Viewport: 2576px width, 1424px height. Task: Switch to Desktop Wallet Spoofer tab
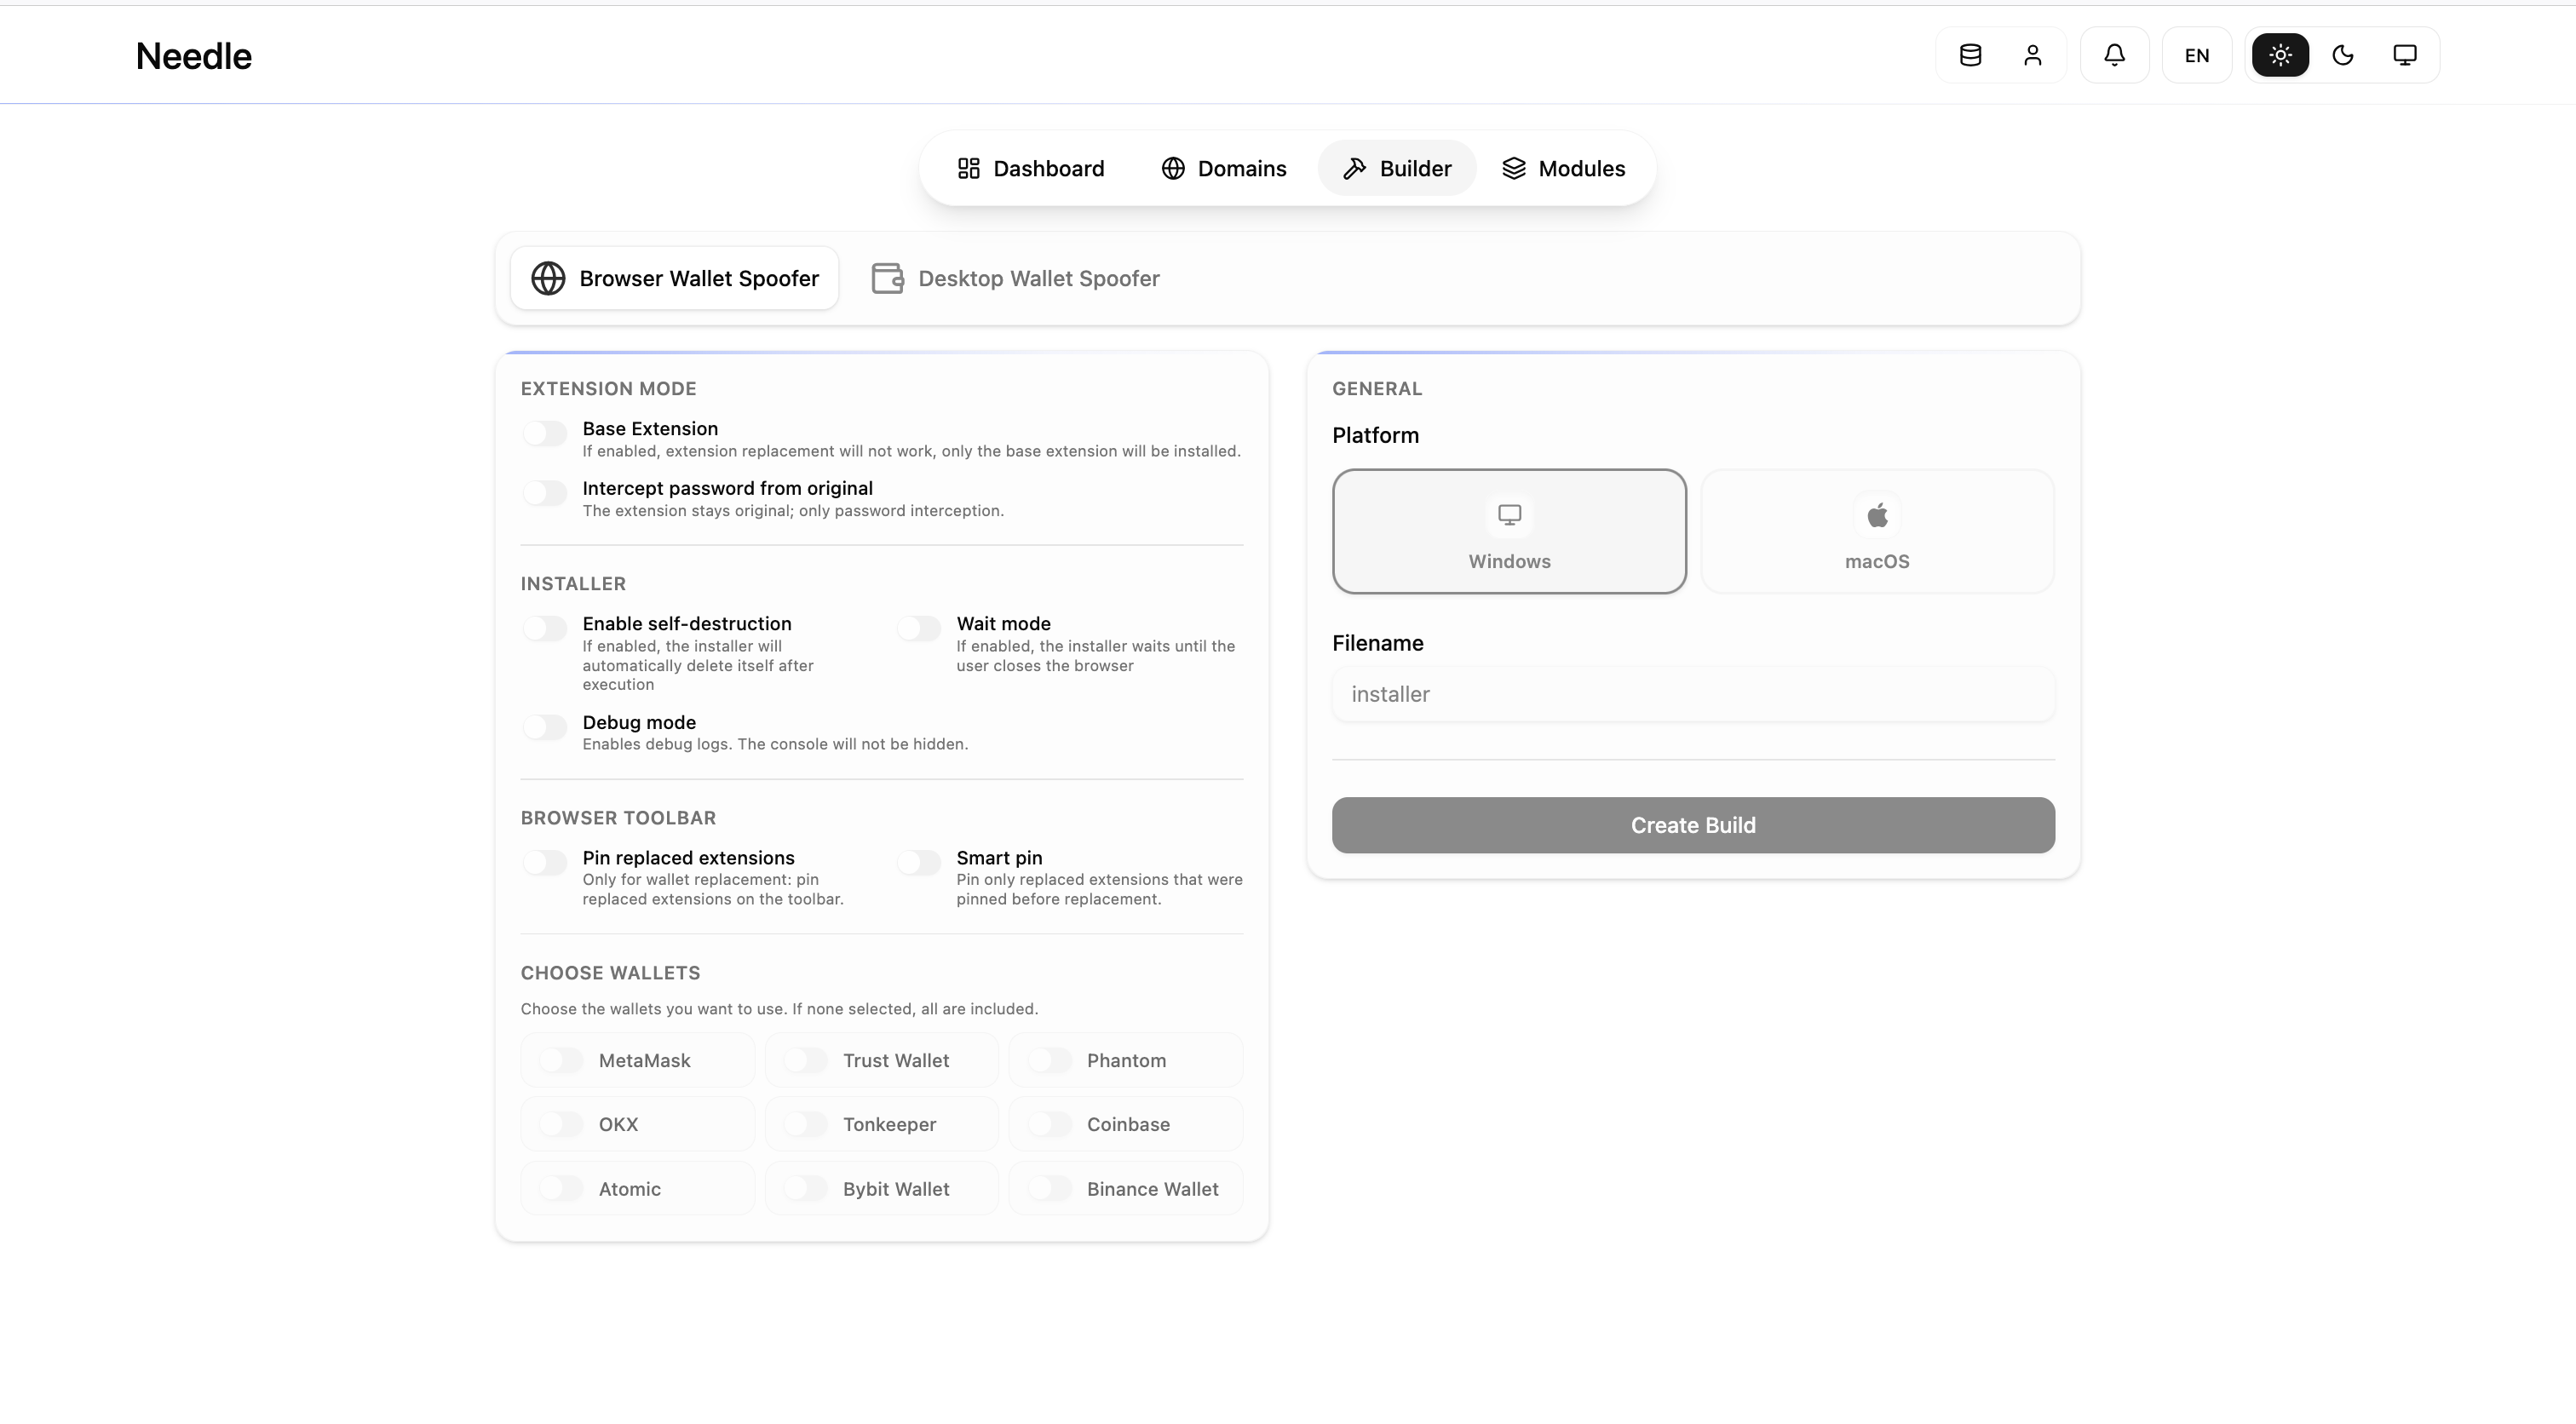(1015, 278)
